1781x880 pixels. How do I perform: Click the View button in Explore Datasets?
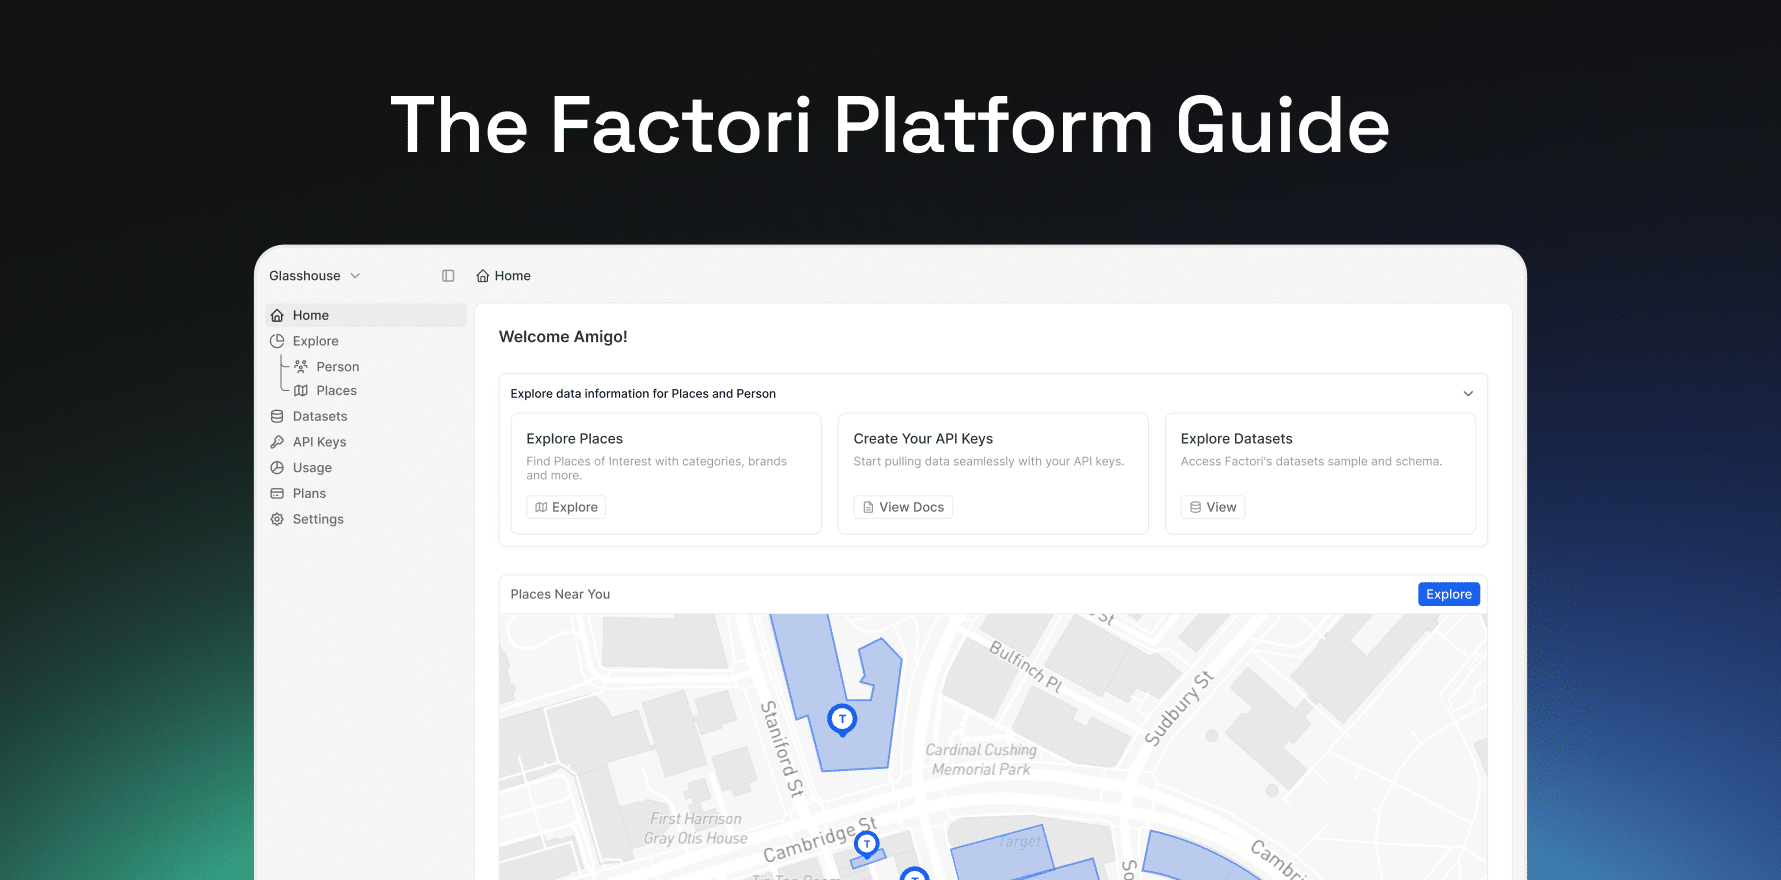pyautogui.click(x=1213, y=507)
